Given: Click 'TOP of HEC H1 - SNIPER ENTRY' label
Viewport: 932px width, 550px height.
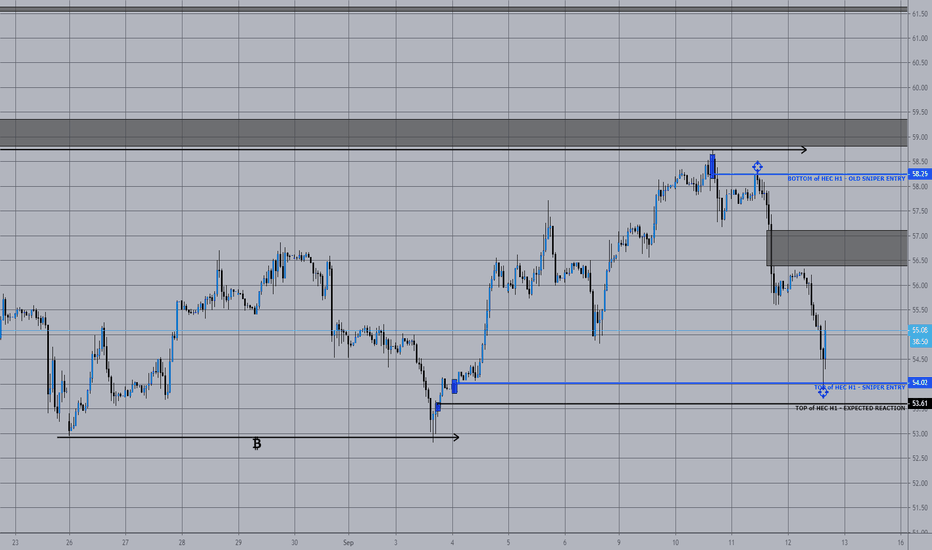Looking at the screenshot, I should coord(859,387).
